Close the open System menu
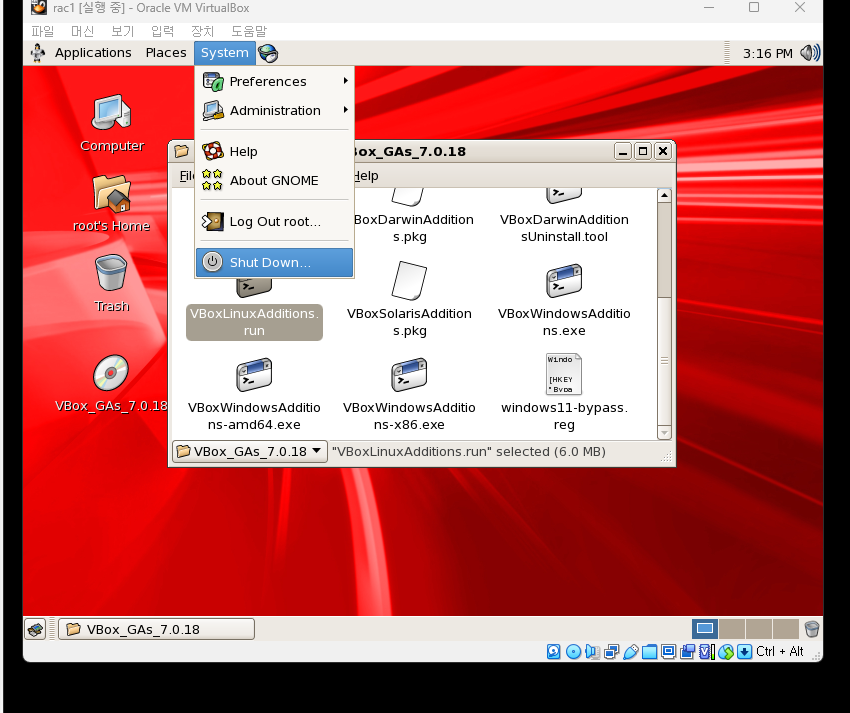850x713 pixels. coord(224,53)
